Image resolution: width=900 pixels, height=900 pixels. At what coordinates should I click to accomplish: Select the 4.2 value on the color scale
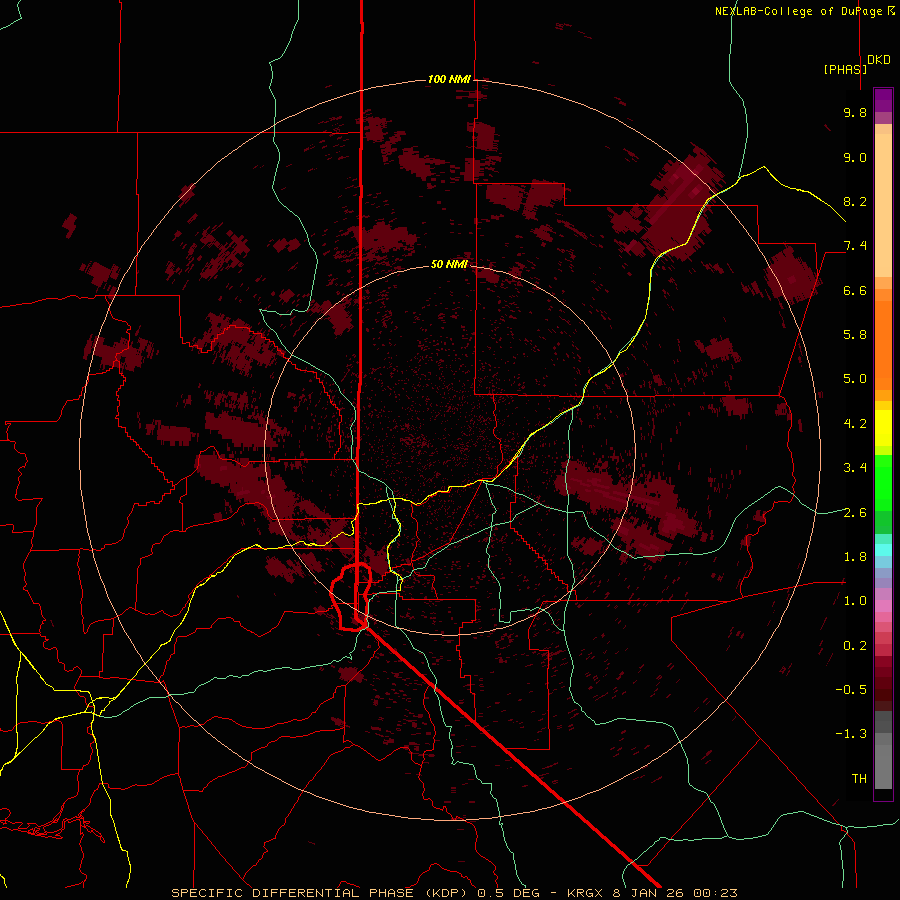tap(855, 424)
